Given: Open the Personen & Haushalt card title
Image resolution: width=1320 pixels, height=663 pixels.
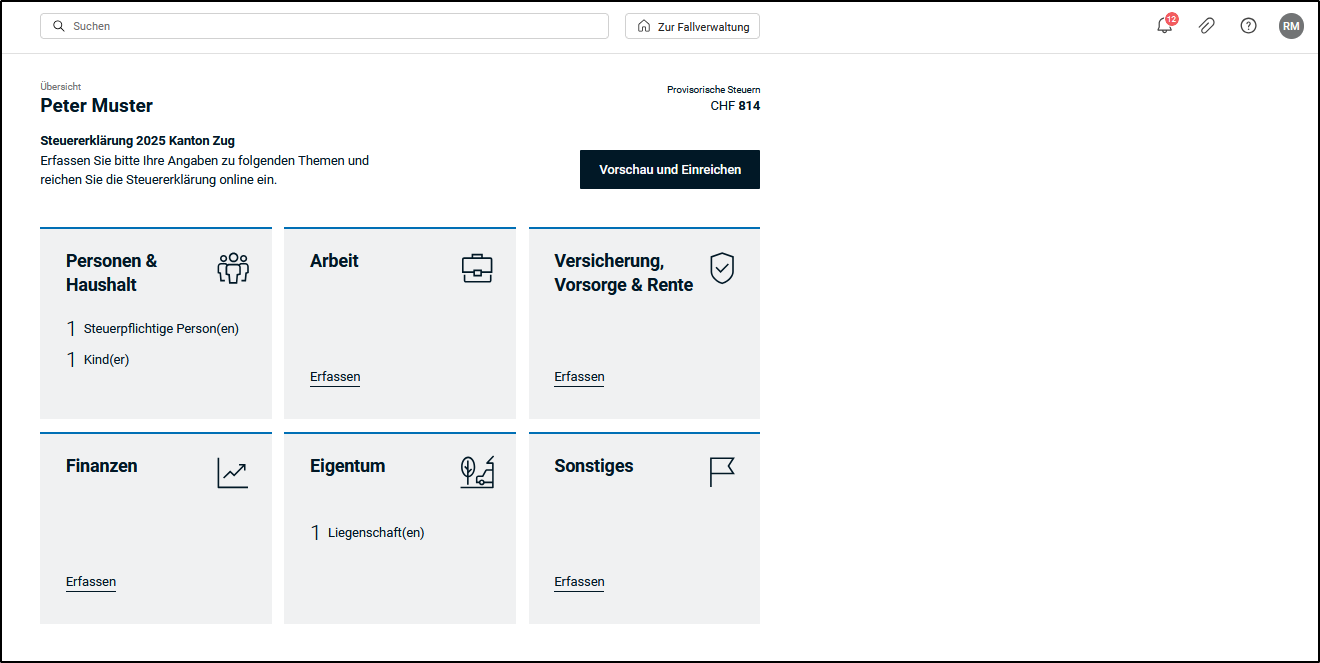Looking at the screenshot, I should [x=112, y=273].
